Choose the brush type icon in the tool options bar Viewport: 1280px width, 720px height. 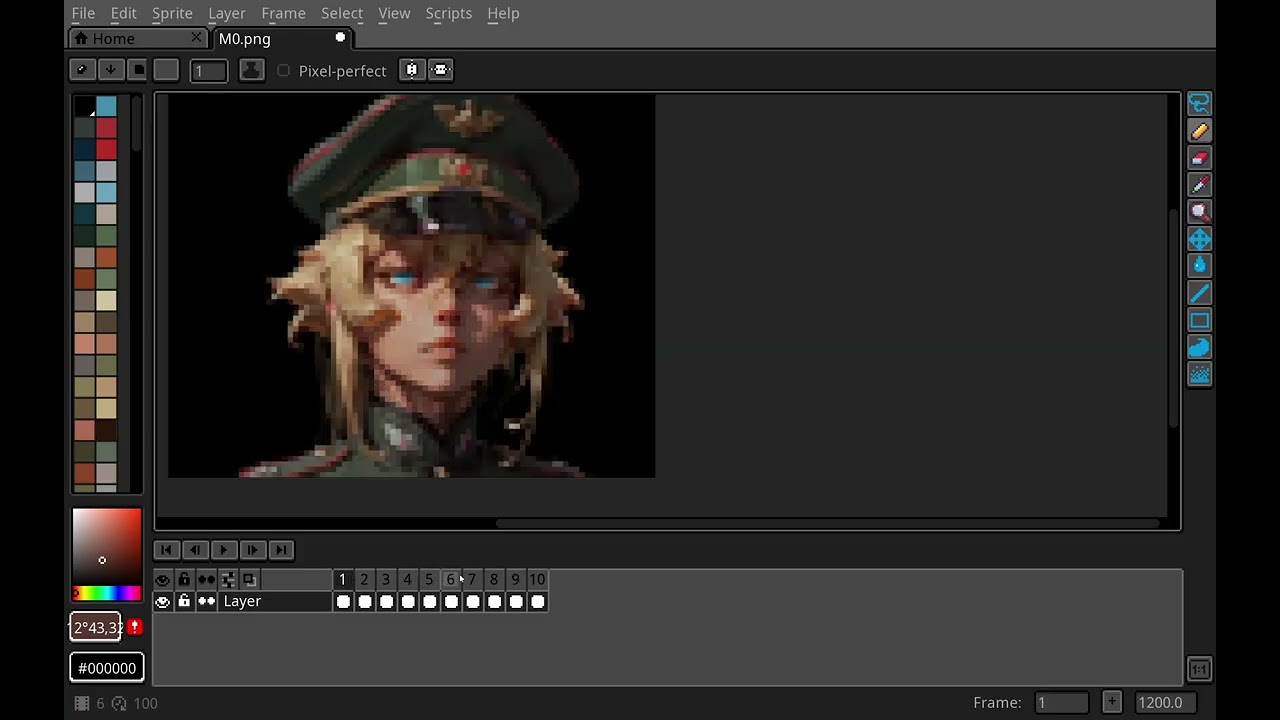point(82,70)
